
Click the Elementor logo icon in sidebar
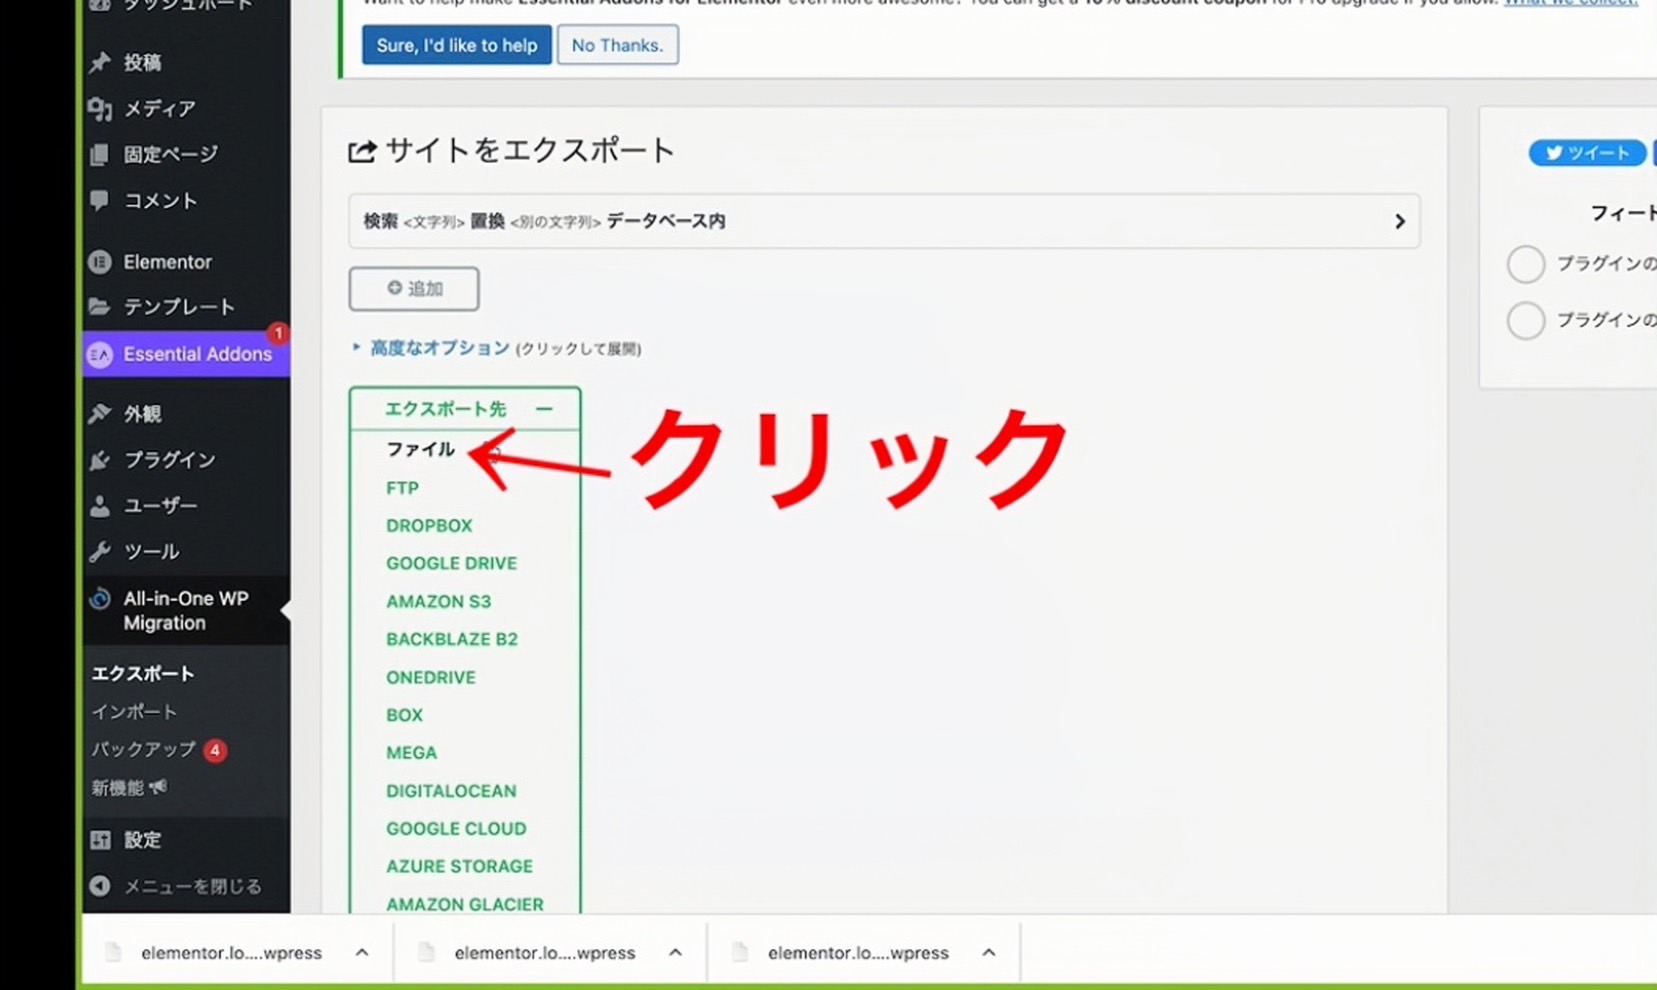point(99,262)
